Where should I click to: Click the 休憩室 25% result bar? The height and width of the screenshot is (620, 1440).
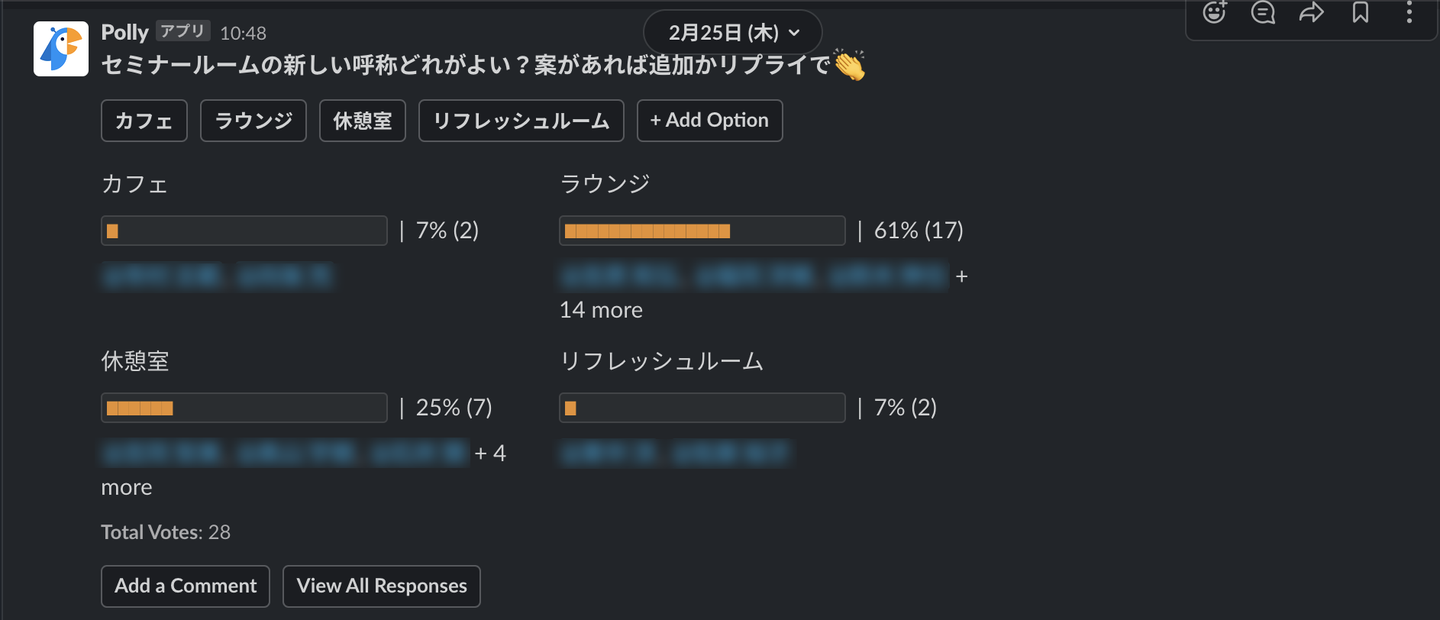pos(244,408)
